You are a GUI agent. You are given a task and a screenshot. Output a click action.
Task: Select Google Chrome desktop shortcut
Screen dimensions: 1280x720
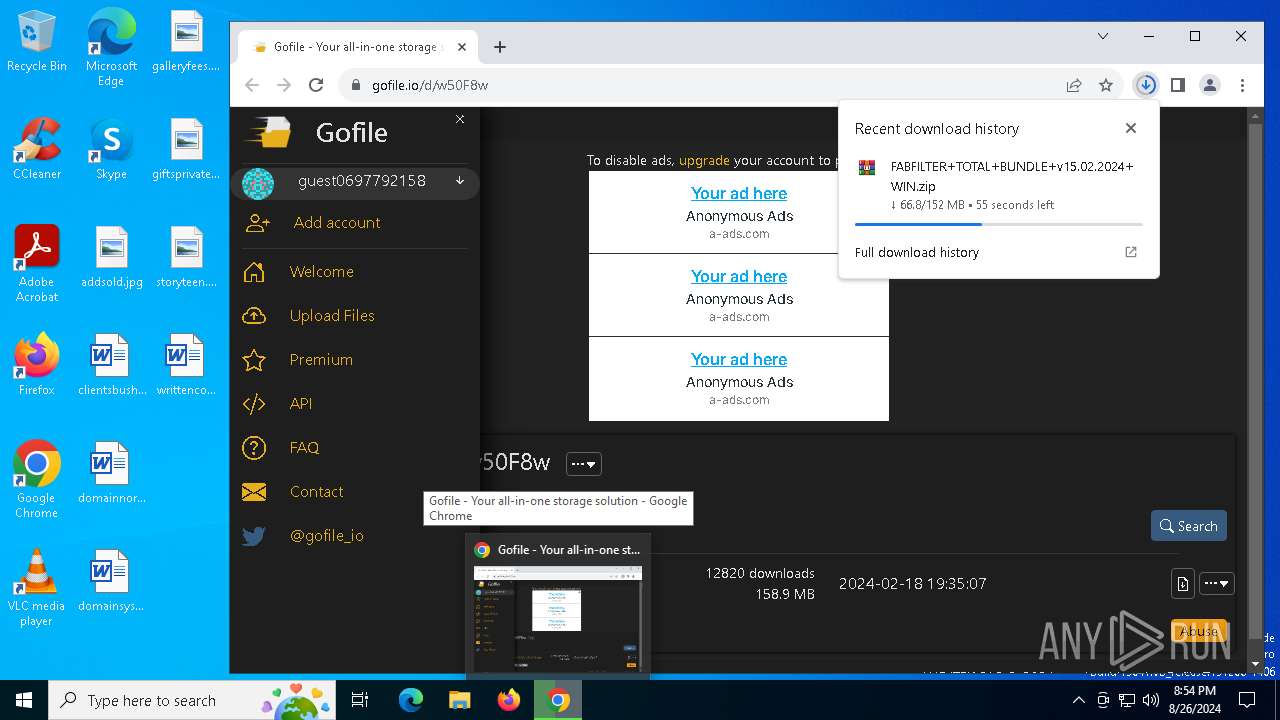36,480
